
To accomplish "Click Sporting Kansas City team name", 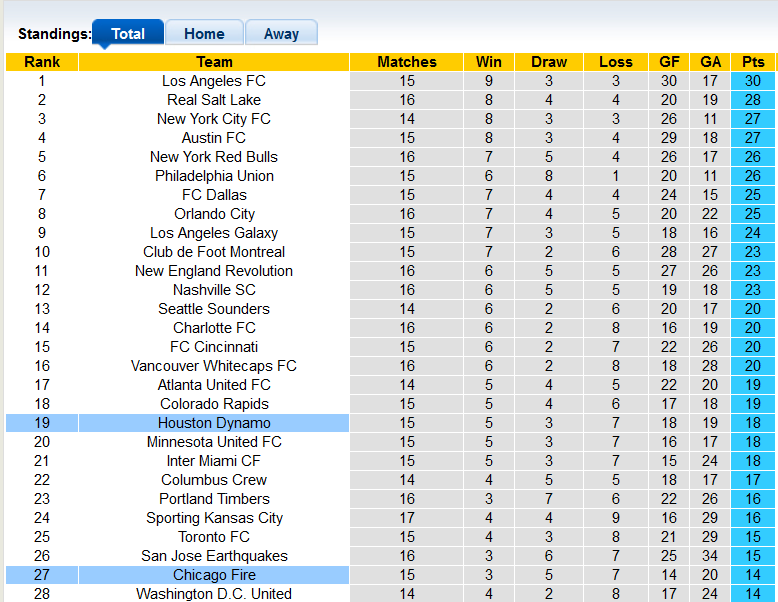I will (x=214, y=518).
